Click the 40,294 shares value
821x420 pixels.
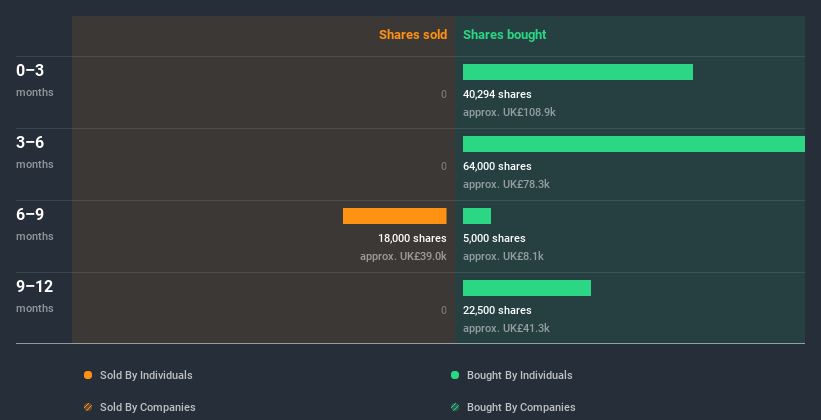point(497,94)
